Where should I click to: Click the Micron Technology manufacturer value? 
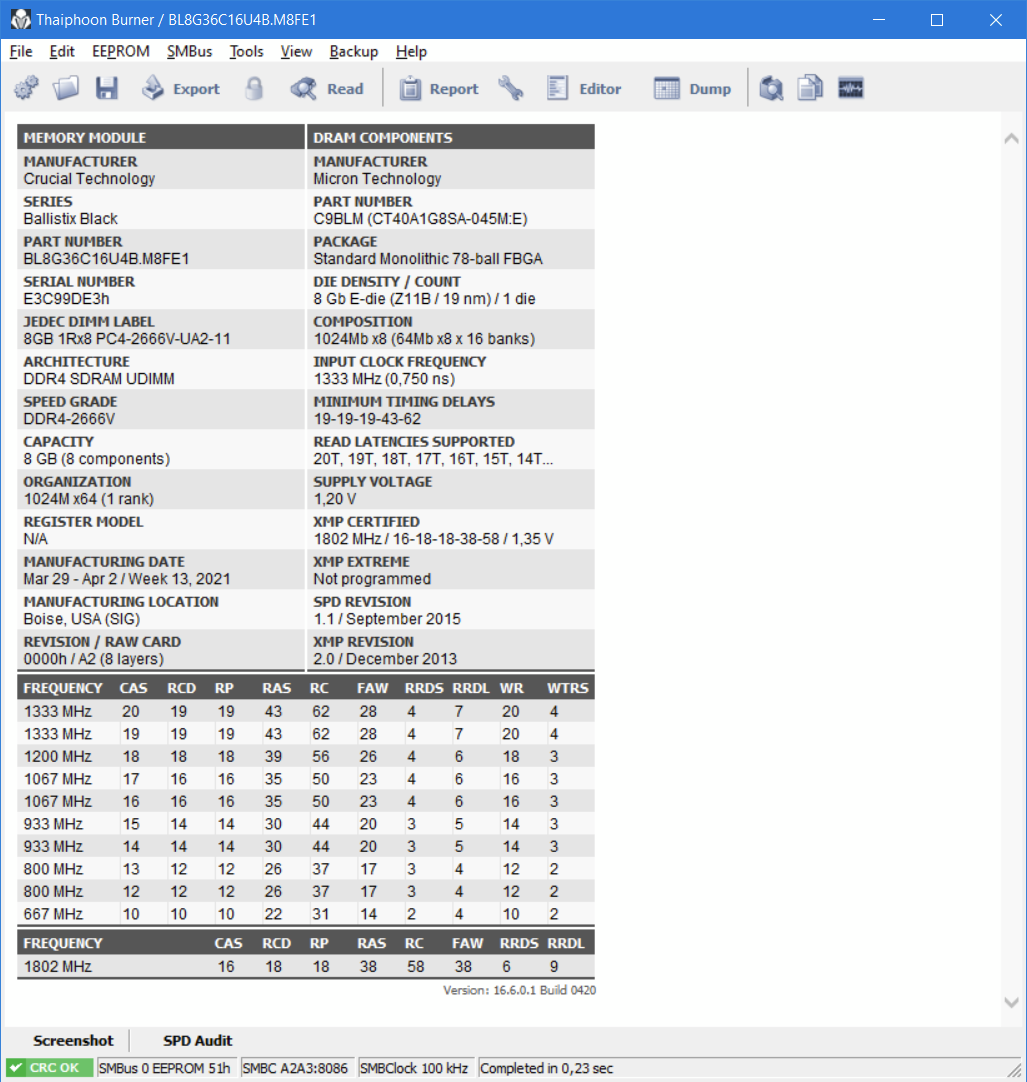tap(377, 179)
